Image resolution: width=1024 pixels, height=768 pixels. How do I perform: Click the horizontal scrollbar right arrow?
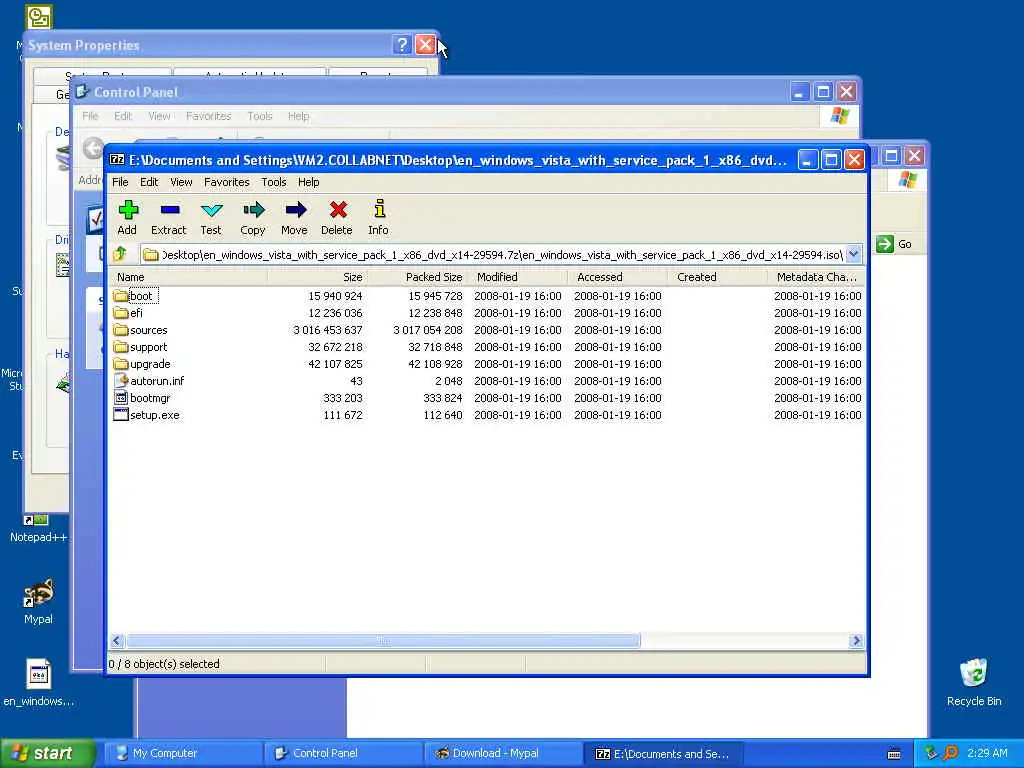(856, 641)
